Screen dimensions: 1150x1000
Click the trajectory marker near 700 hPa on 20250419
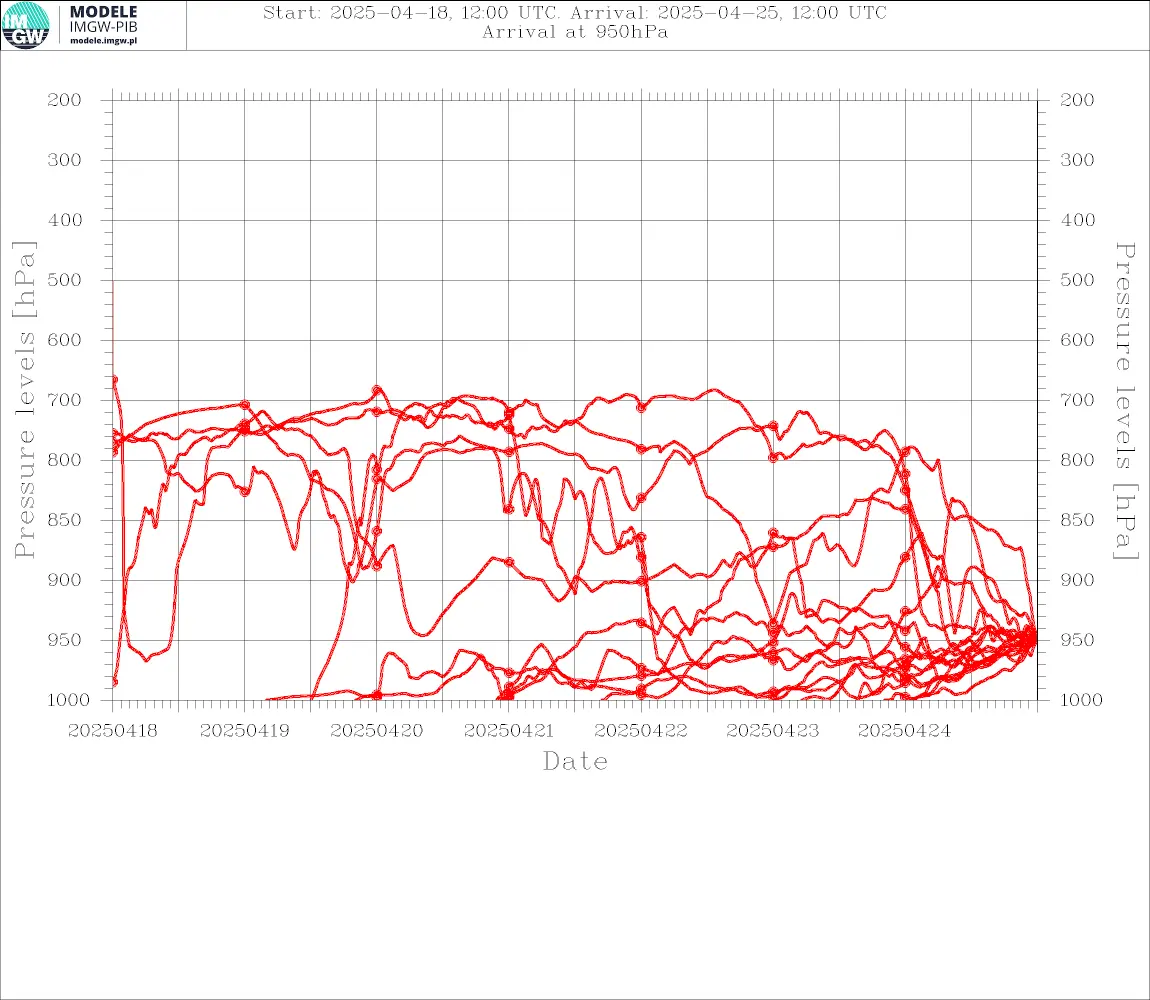pos(245,405)
